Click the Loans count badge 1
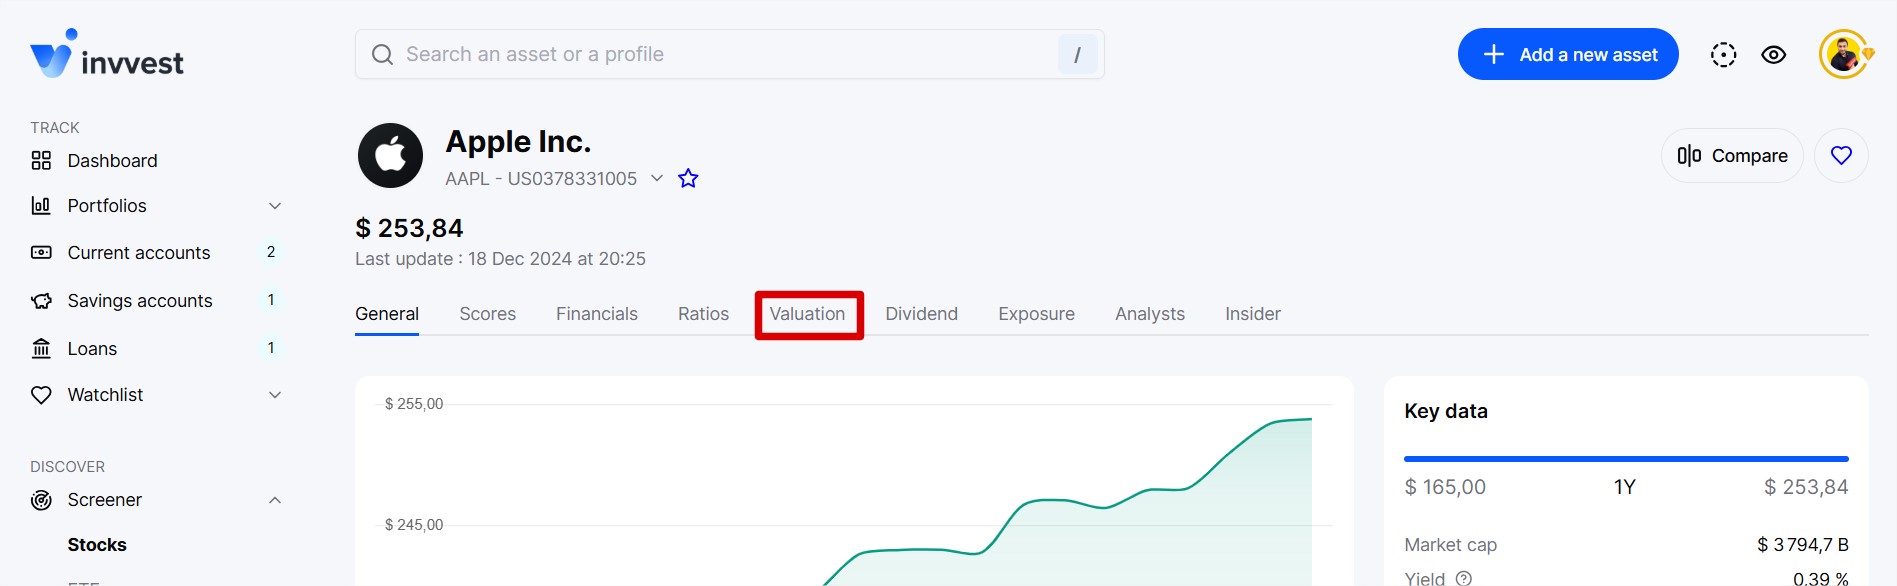This screenshot has width=1897, height=586. point(271,348)
